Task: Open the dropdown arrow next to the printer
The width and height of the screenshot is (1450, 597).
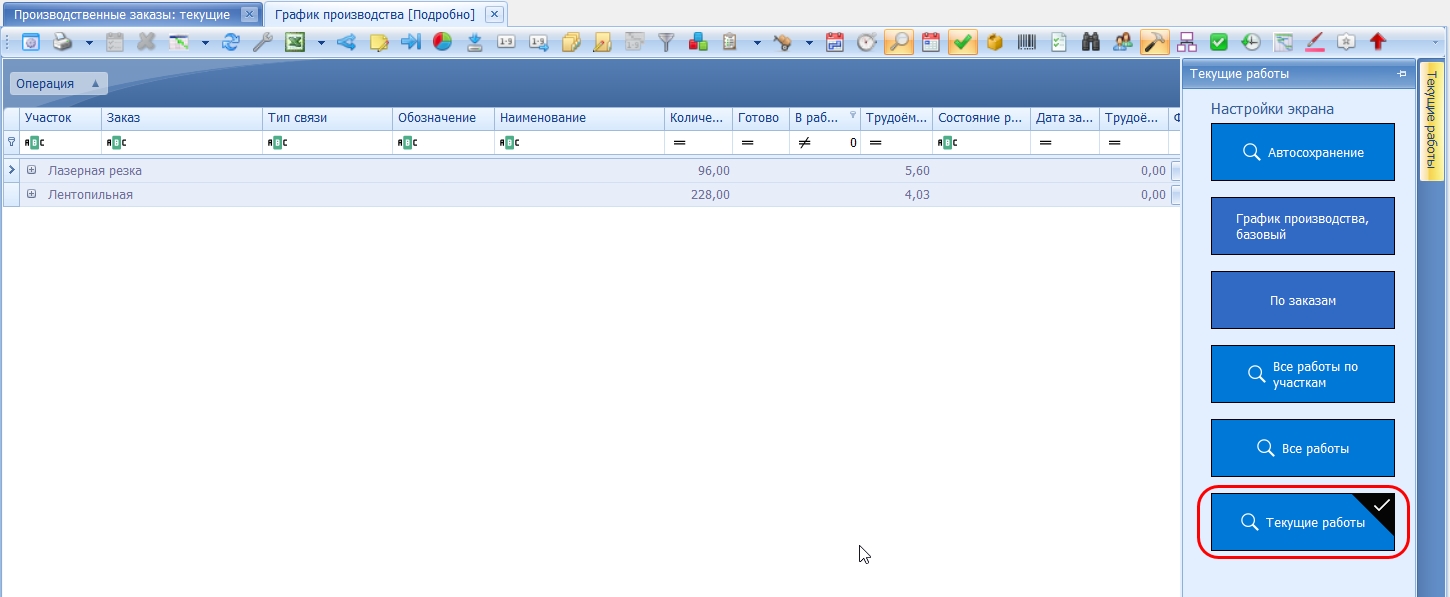Action: (x=89, y=43)
